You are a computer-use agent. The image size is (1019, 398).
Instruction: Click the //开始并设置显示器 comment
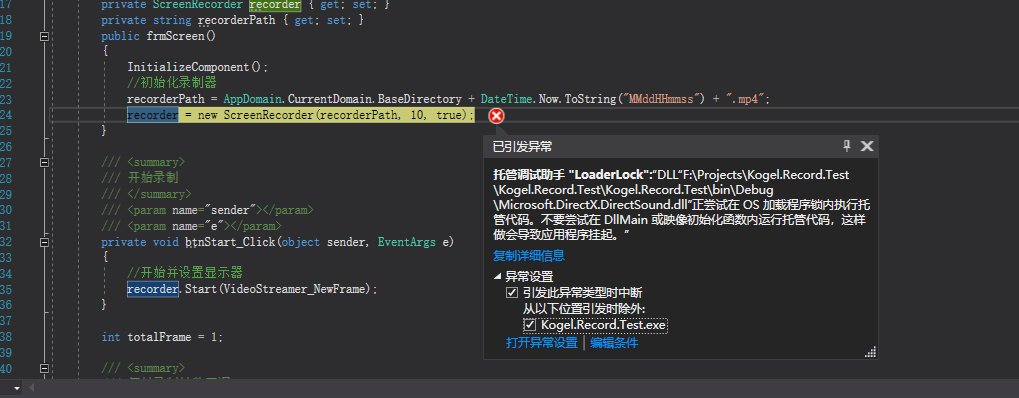[x=185, y=273]
